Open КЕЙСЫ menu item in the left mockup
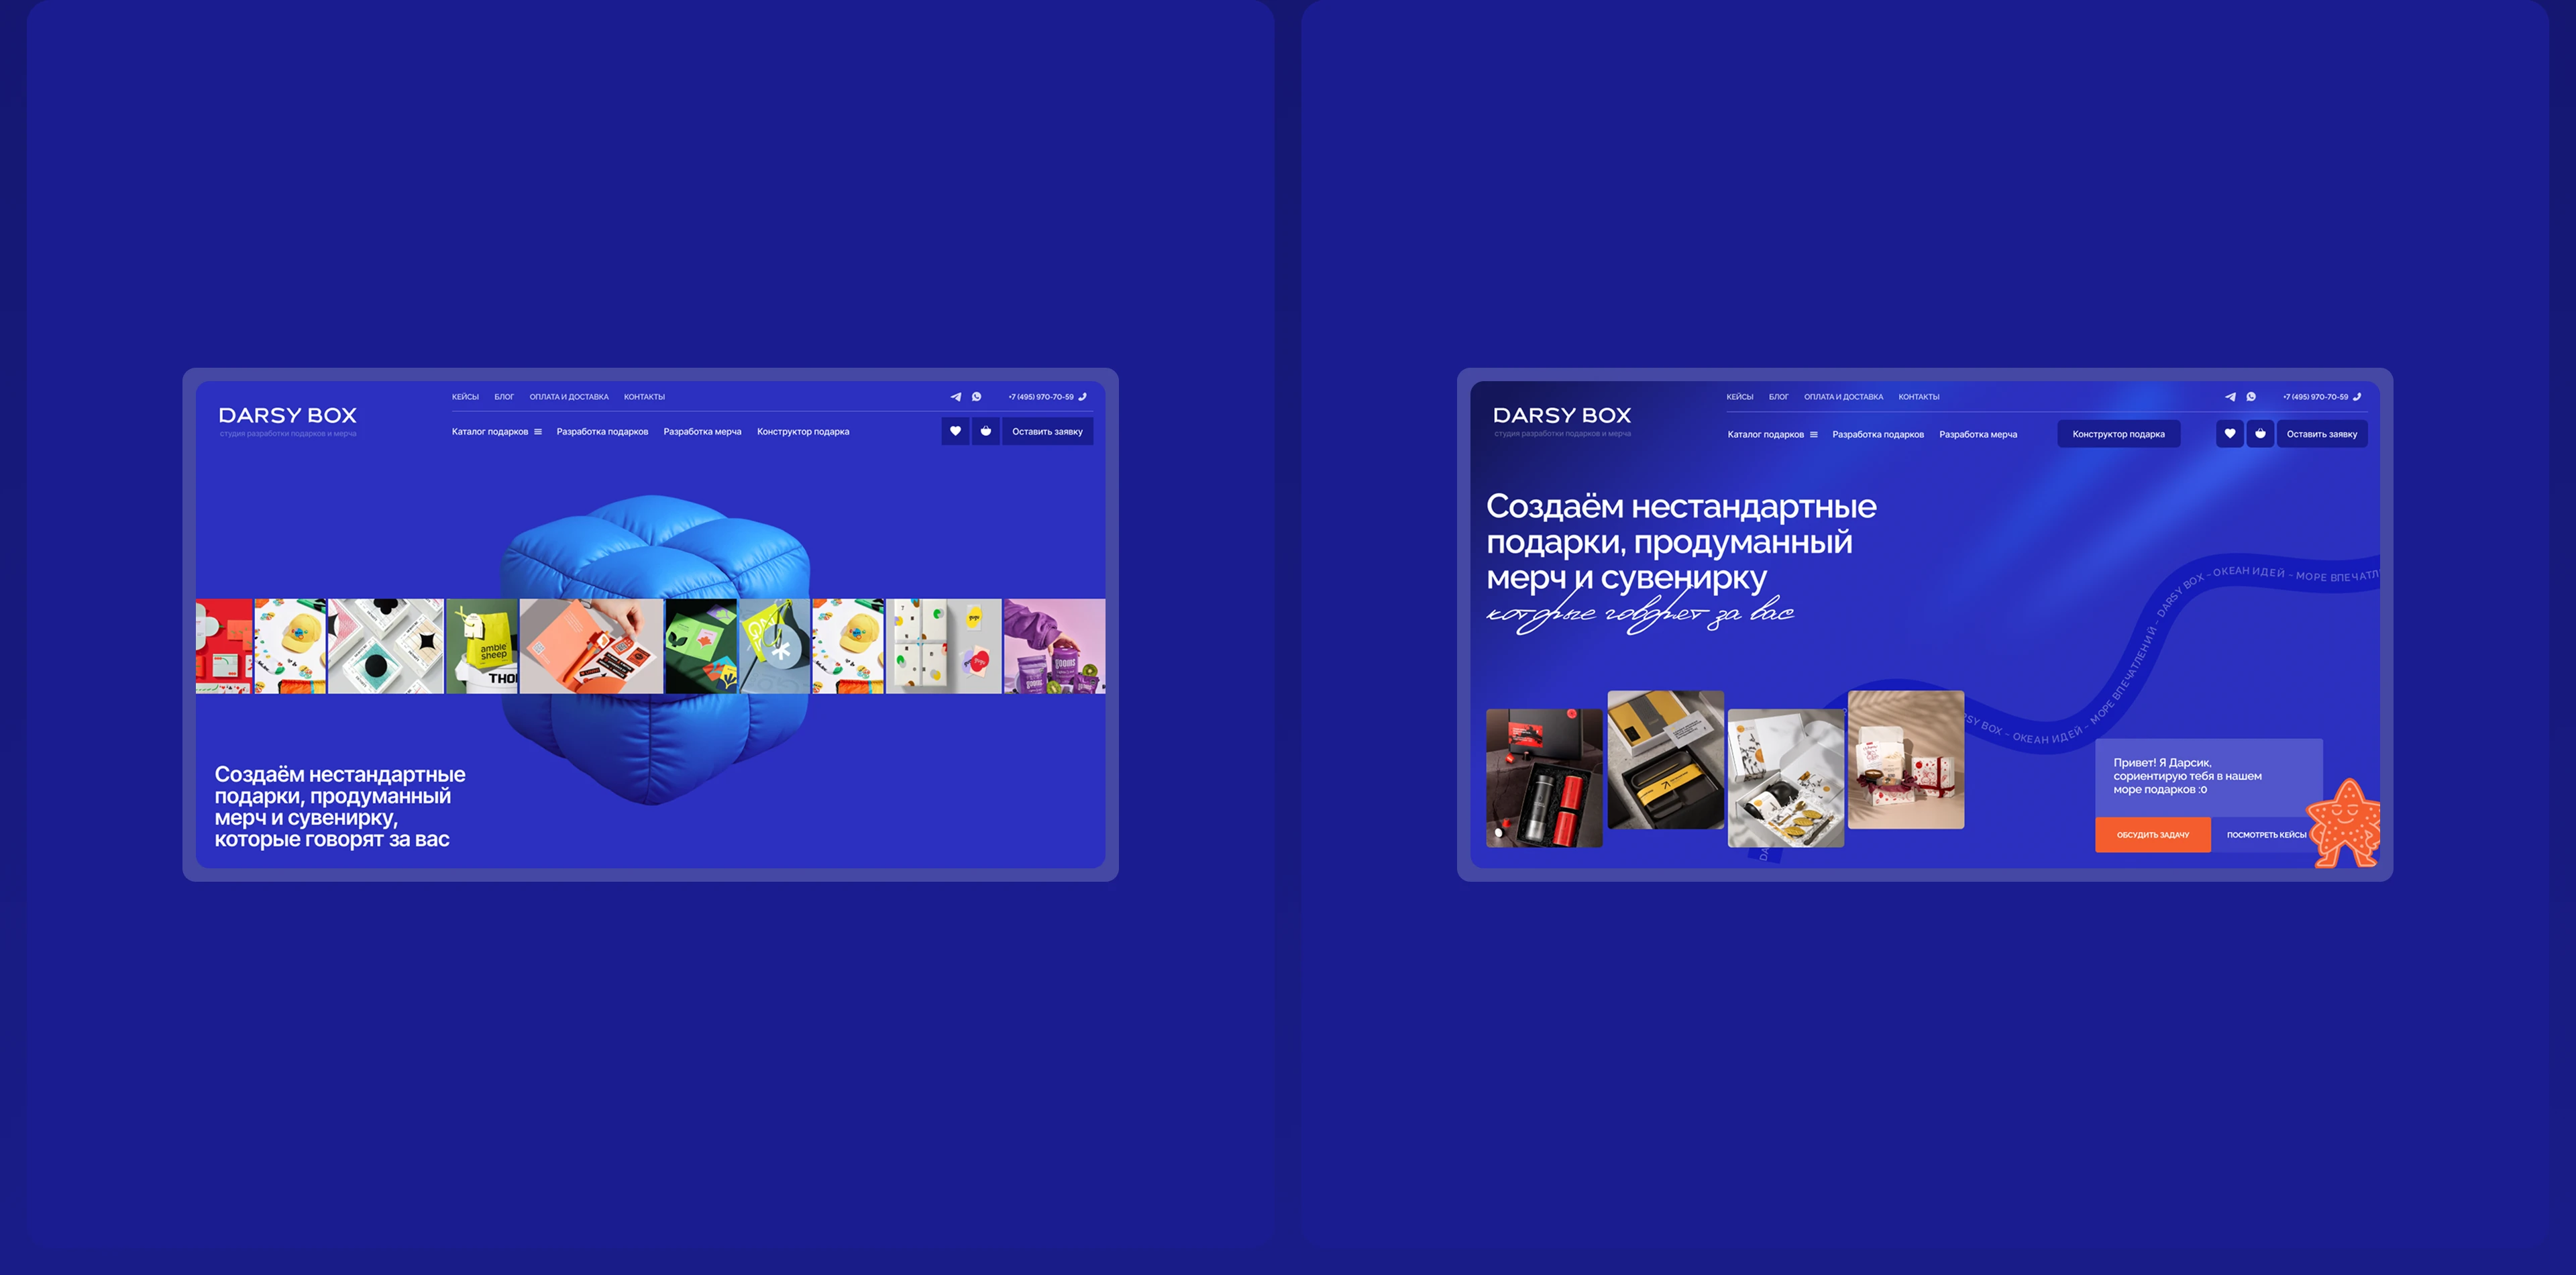The width and height of the screenshot is (2576, 1275). click(465, 397)
